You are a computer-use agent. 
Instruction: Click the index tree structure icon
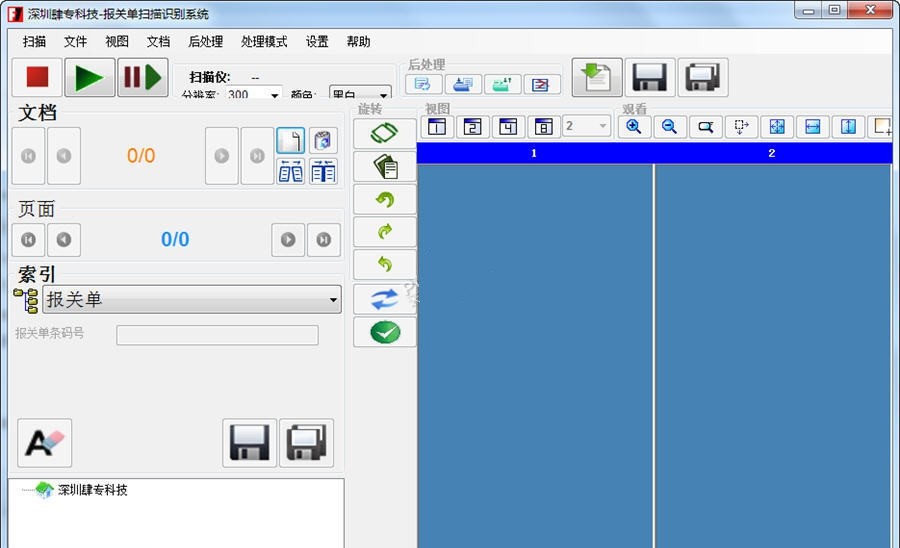click(x=26, y=300)
